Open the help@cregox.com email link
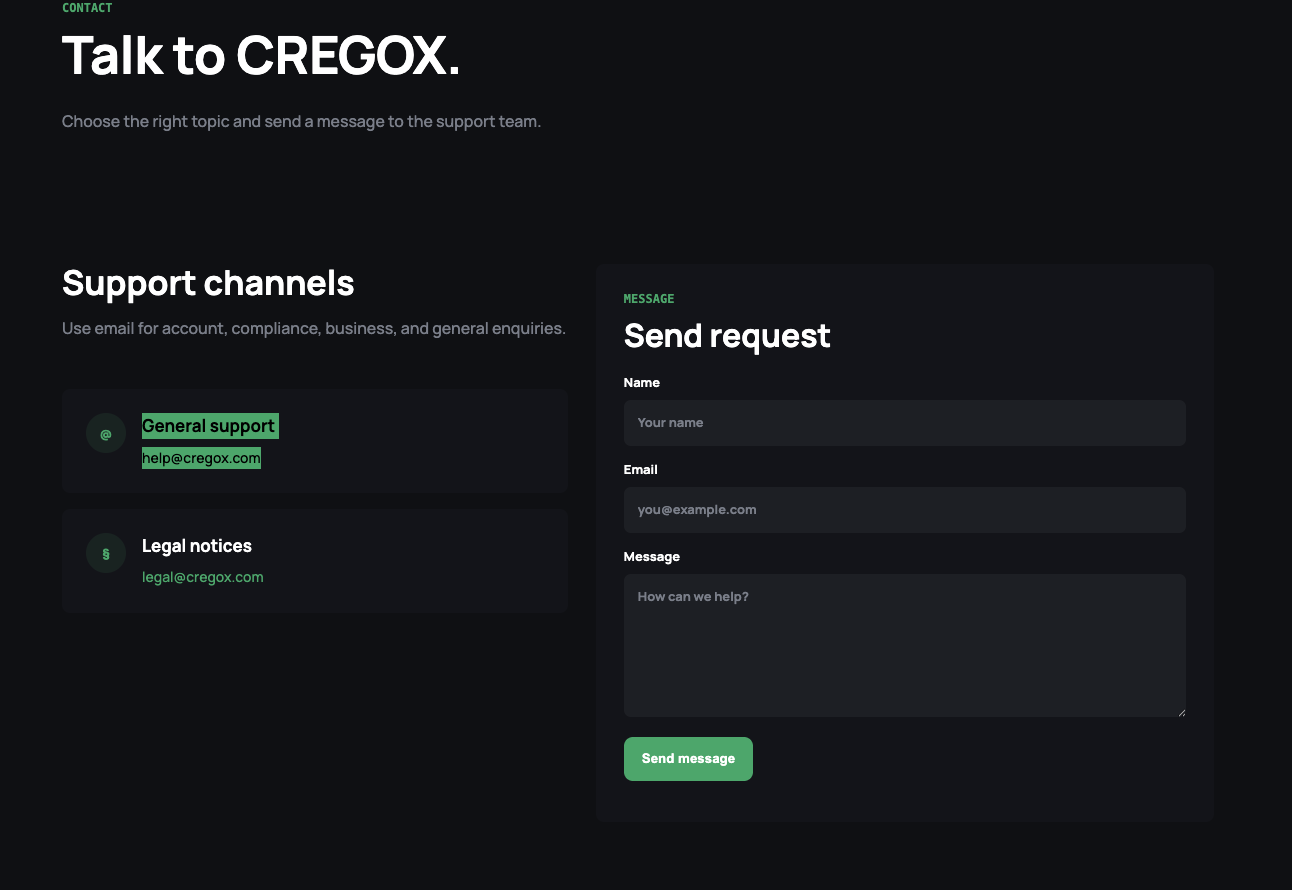This screenshot has height=890, width=1292. (x=201, y=458)
